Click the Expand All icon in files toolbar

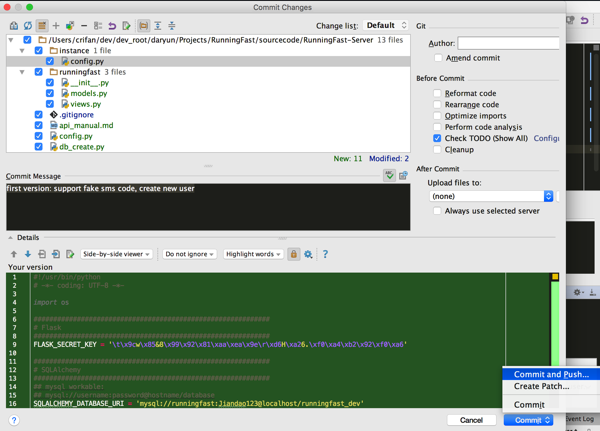coord(157,26)
